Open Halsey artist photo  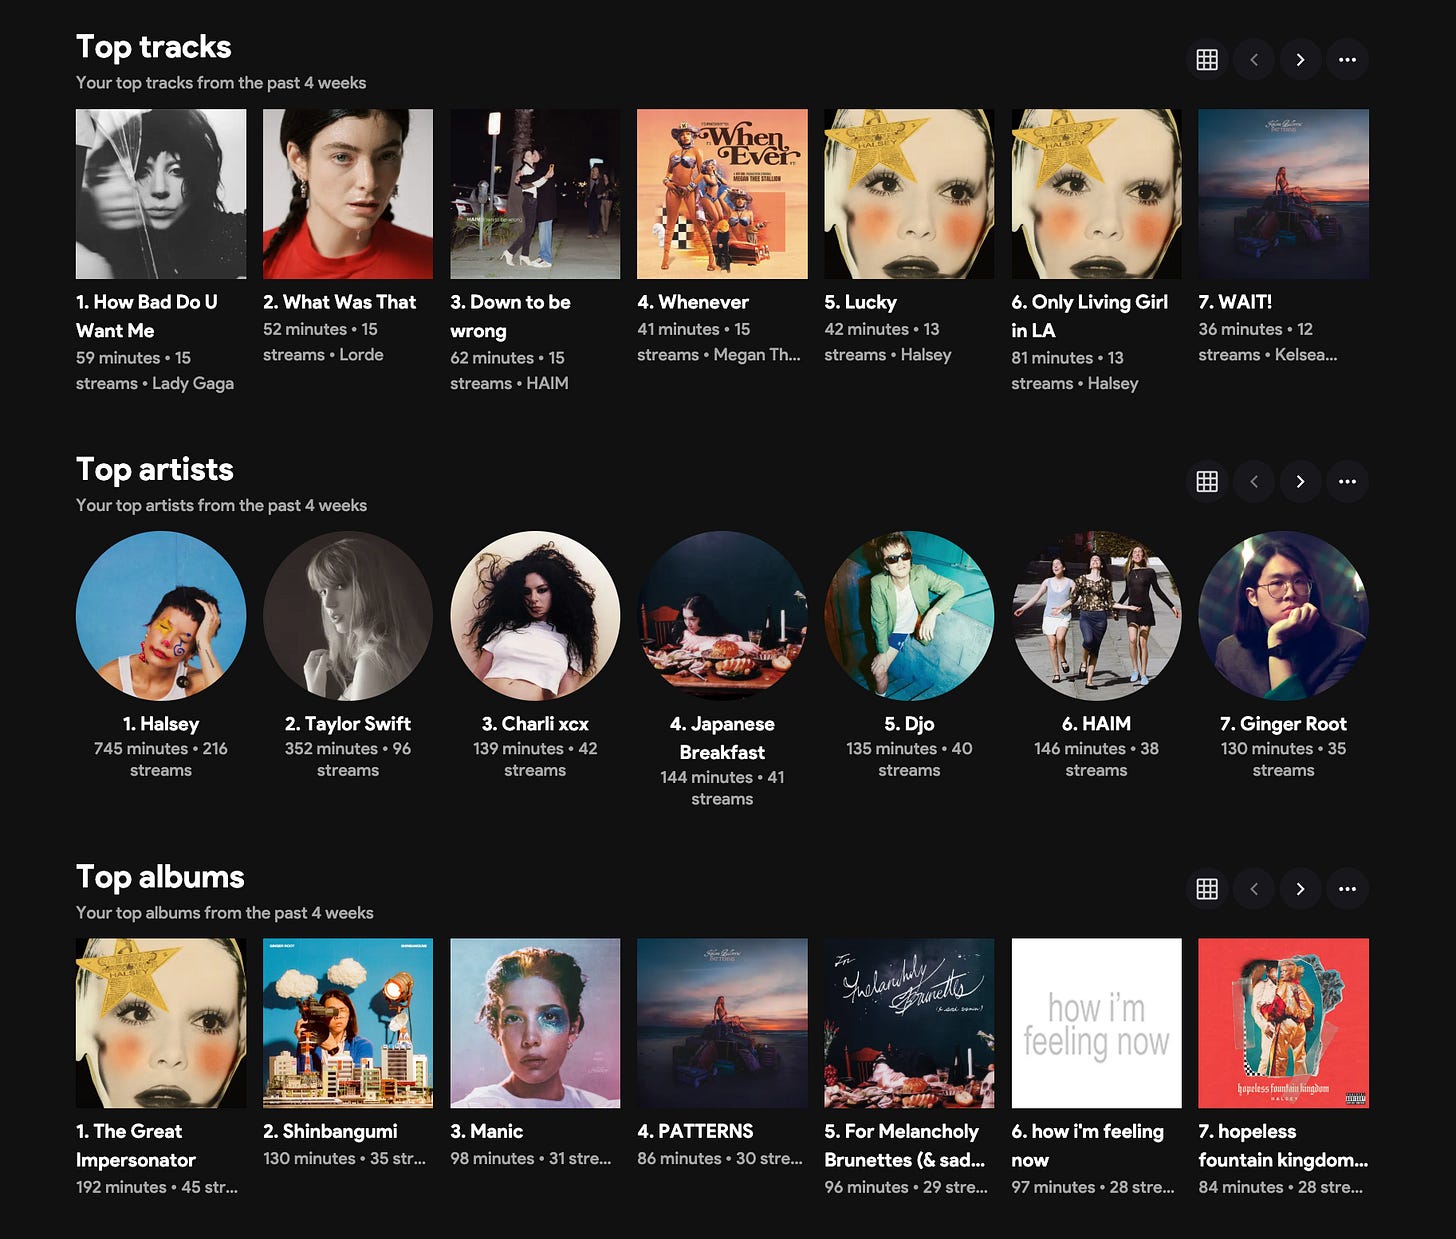(161, 616)
